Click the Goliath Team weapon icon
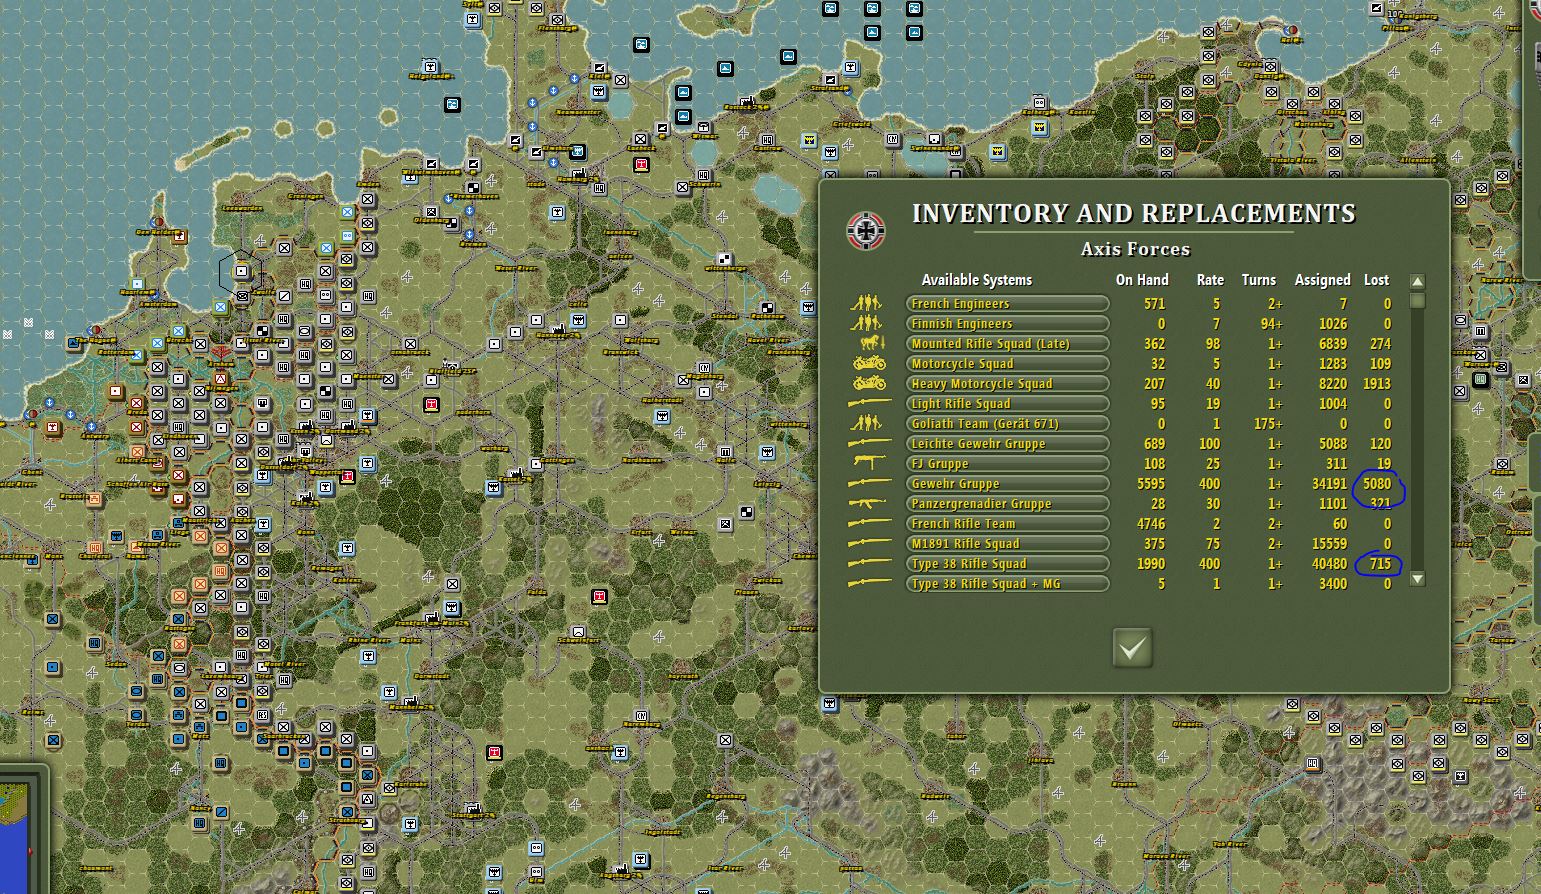Image resolution: width=1541 pixels, height=894 pixels. [866, 423]
